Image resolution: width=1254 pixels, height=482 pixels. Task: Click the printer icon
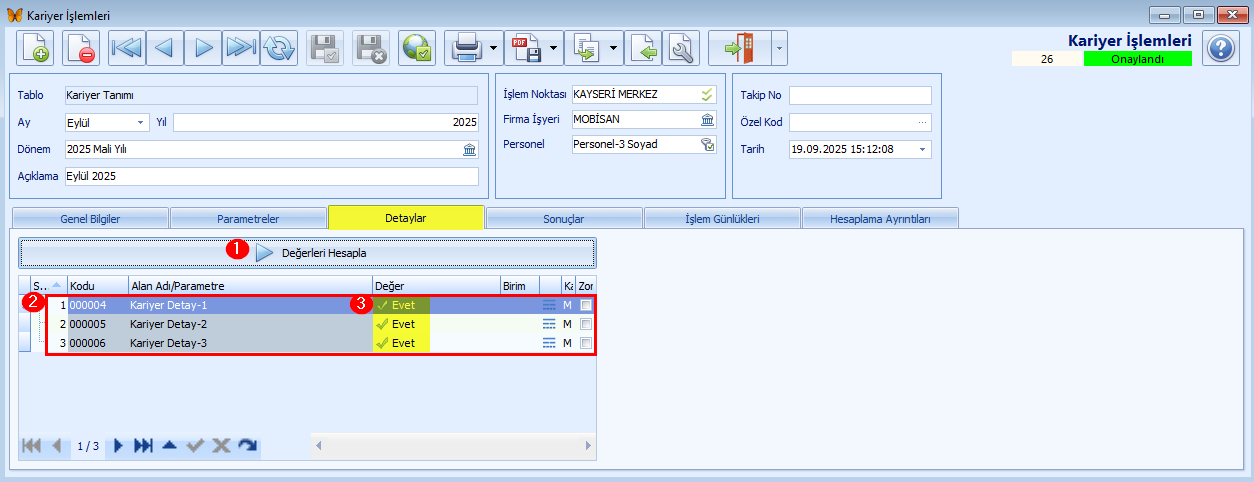point(467,48)
